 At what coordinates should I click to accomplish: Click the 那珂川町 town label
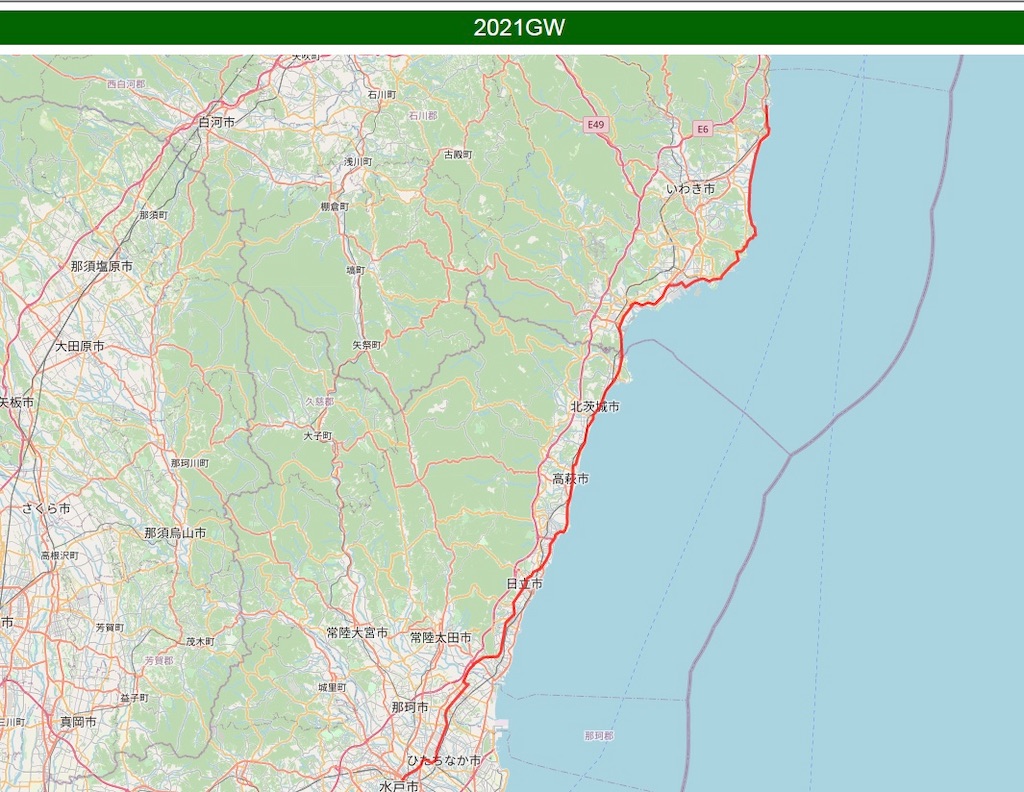(x=190, y=463)
